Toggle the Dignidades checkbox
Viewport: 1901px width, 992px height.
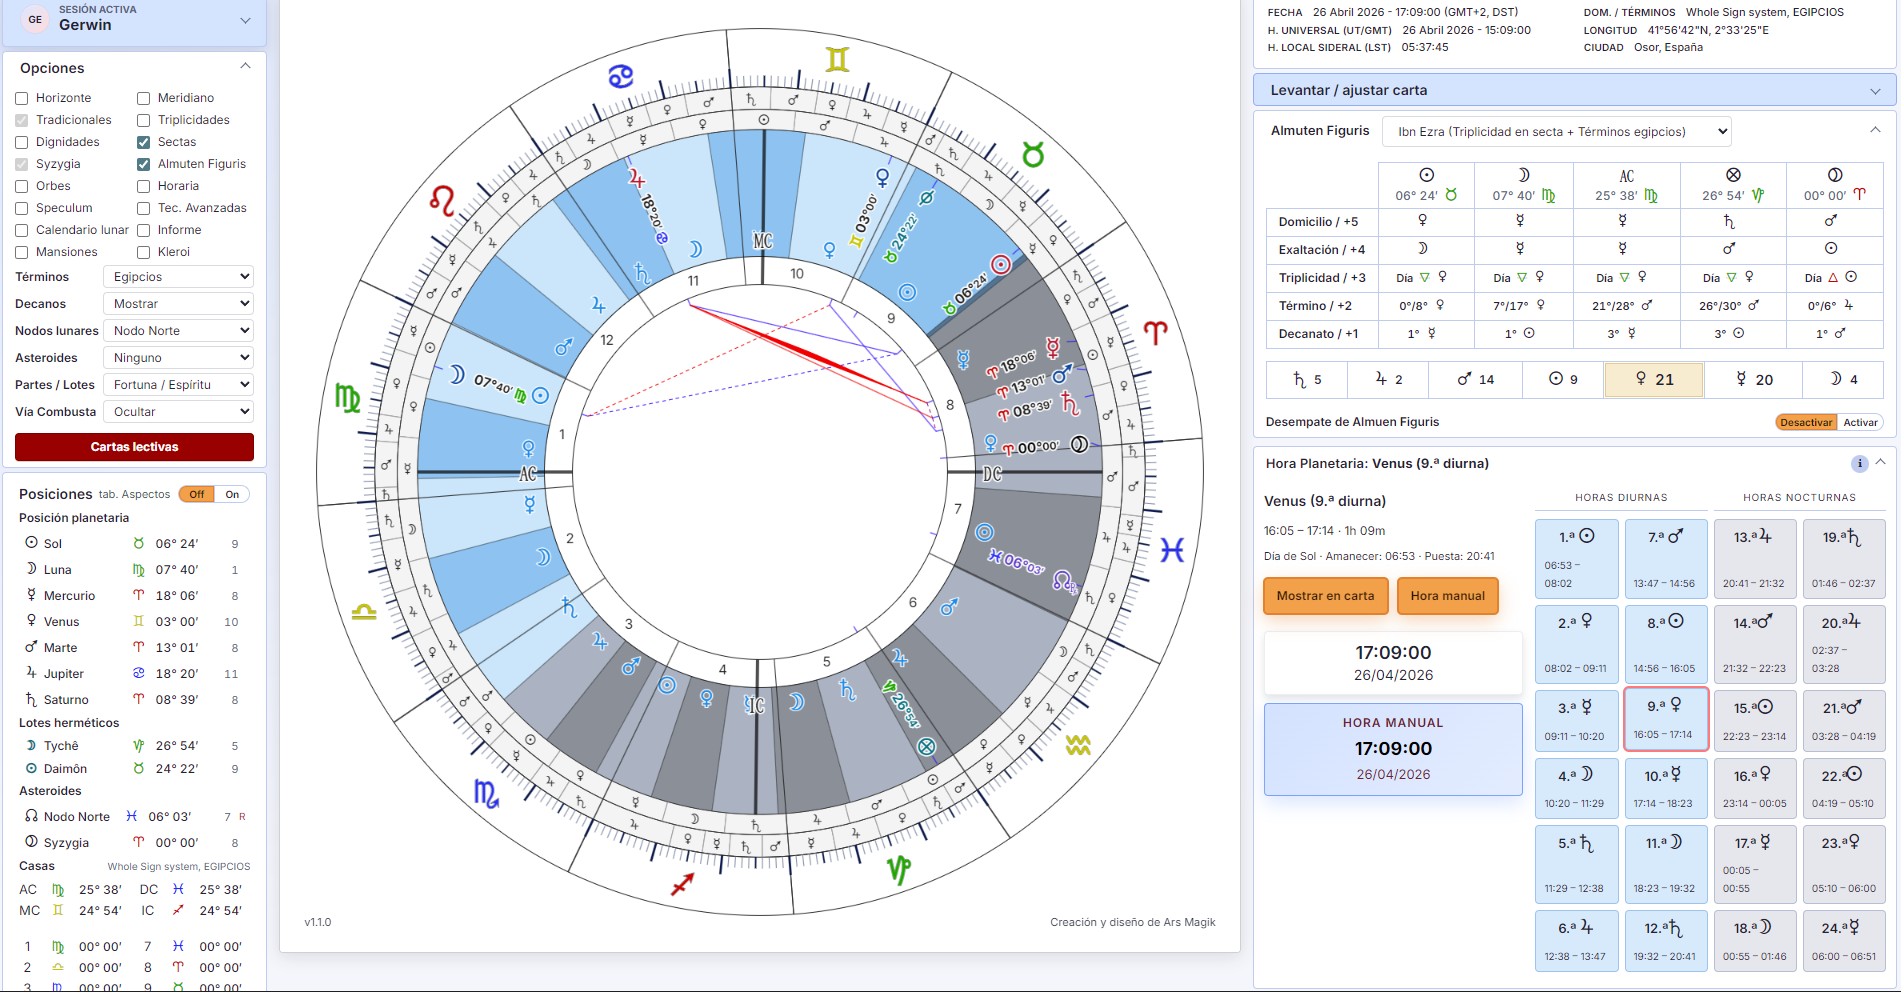[22, 142]
